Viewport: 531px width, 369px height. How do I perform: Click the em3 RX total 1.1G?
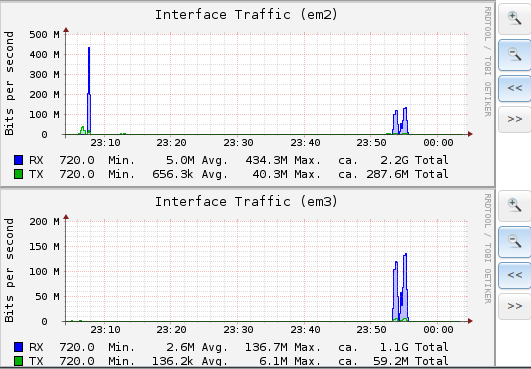pyautogui.click(x=394, y=347)
